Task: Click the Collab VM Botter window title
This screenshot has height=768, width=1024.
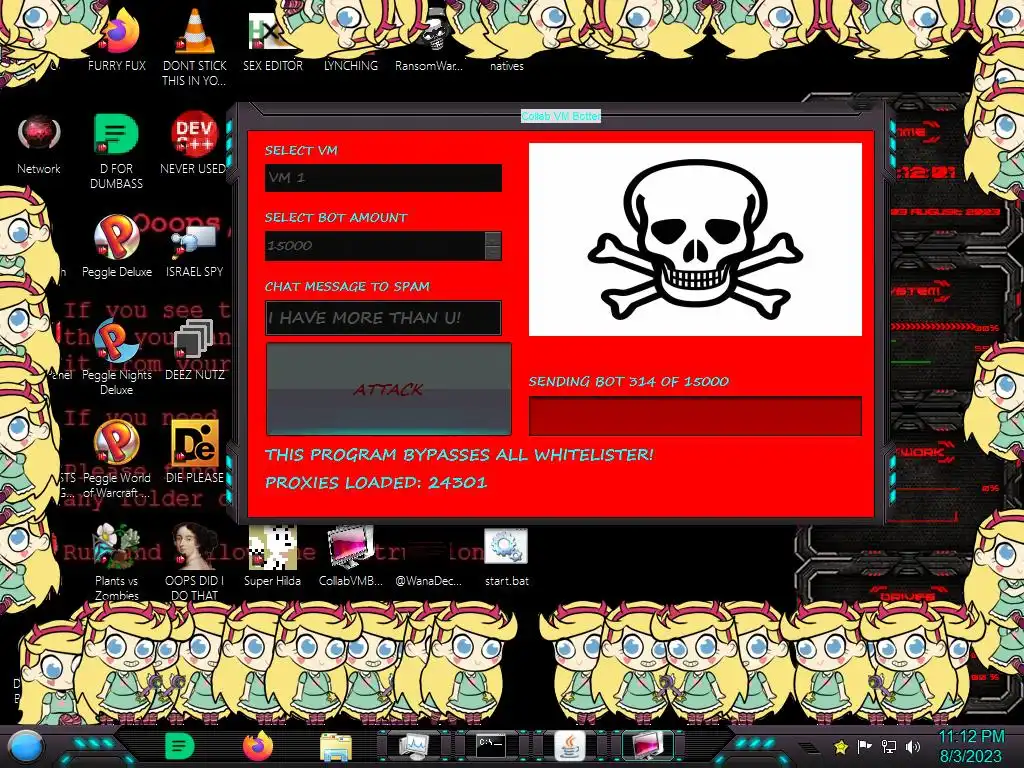Action: (x=560, y=116)
